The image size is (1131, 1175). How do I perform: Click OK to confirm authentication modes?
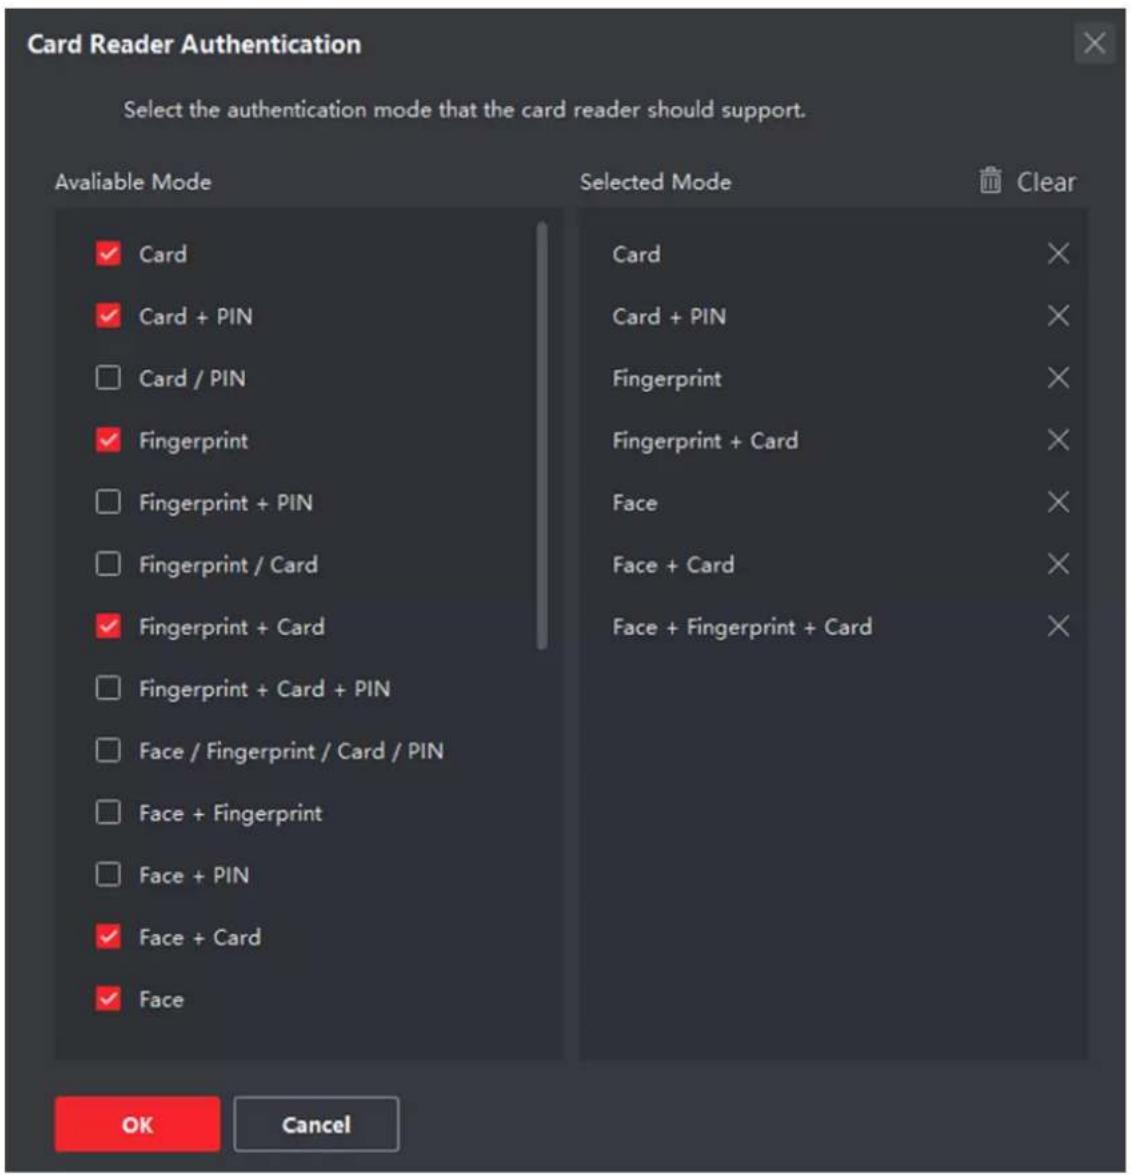pos(137,1124)
